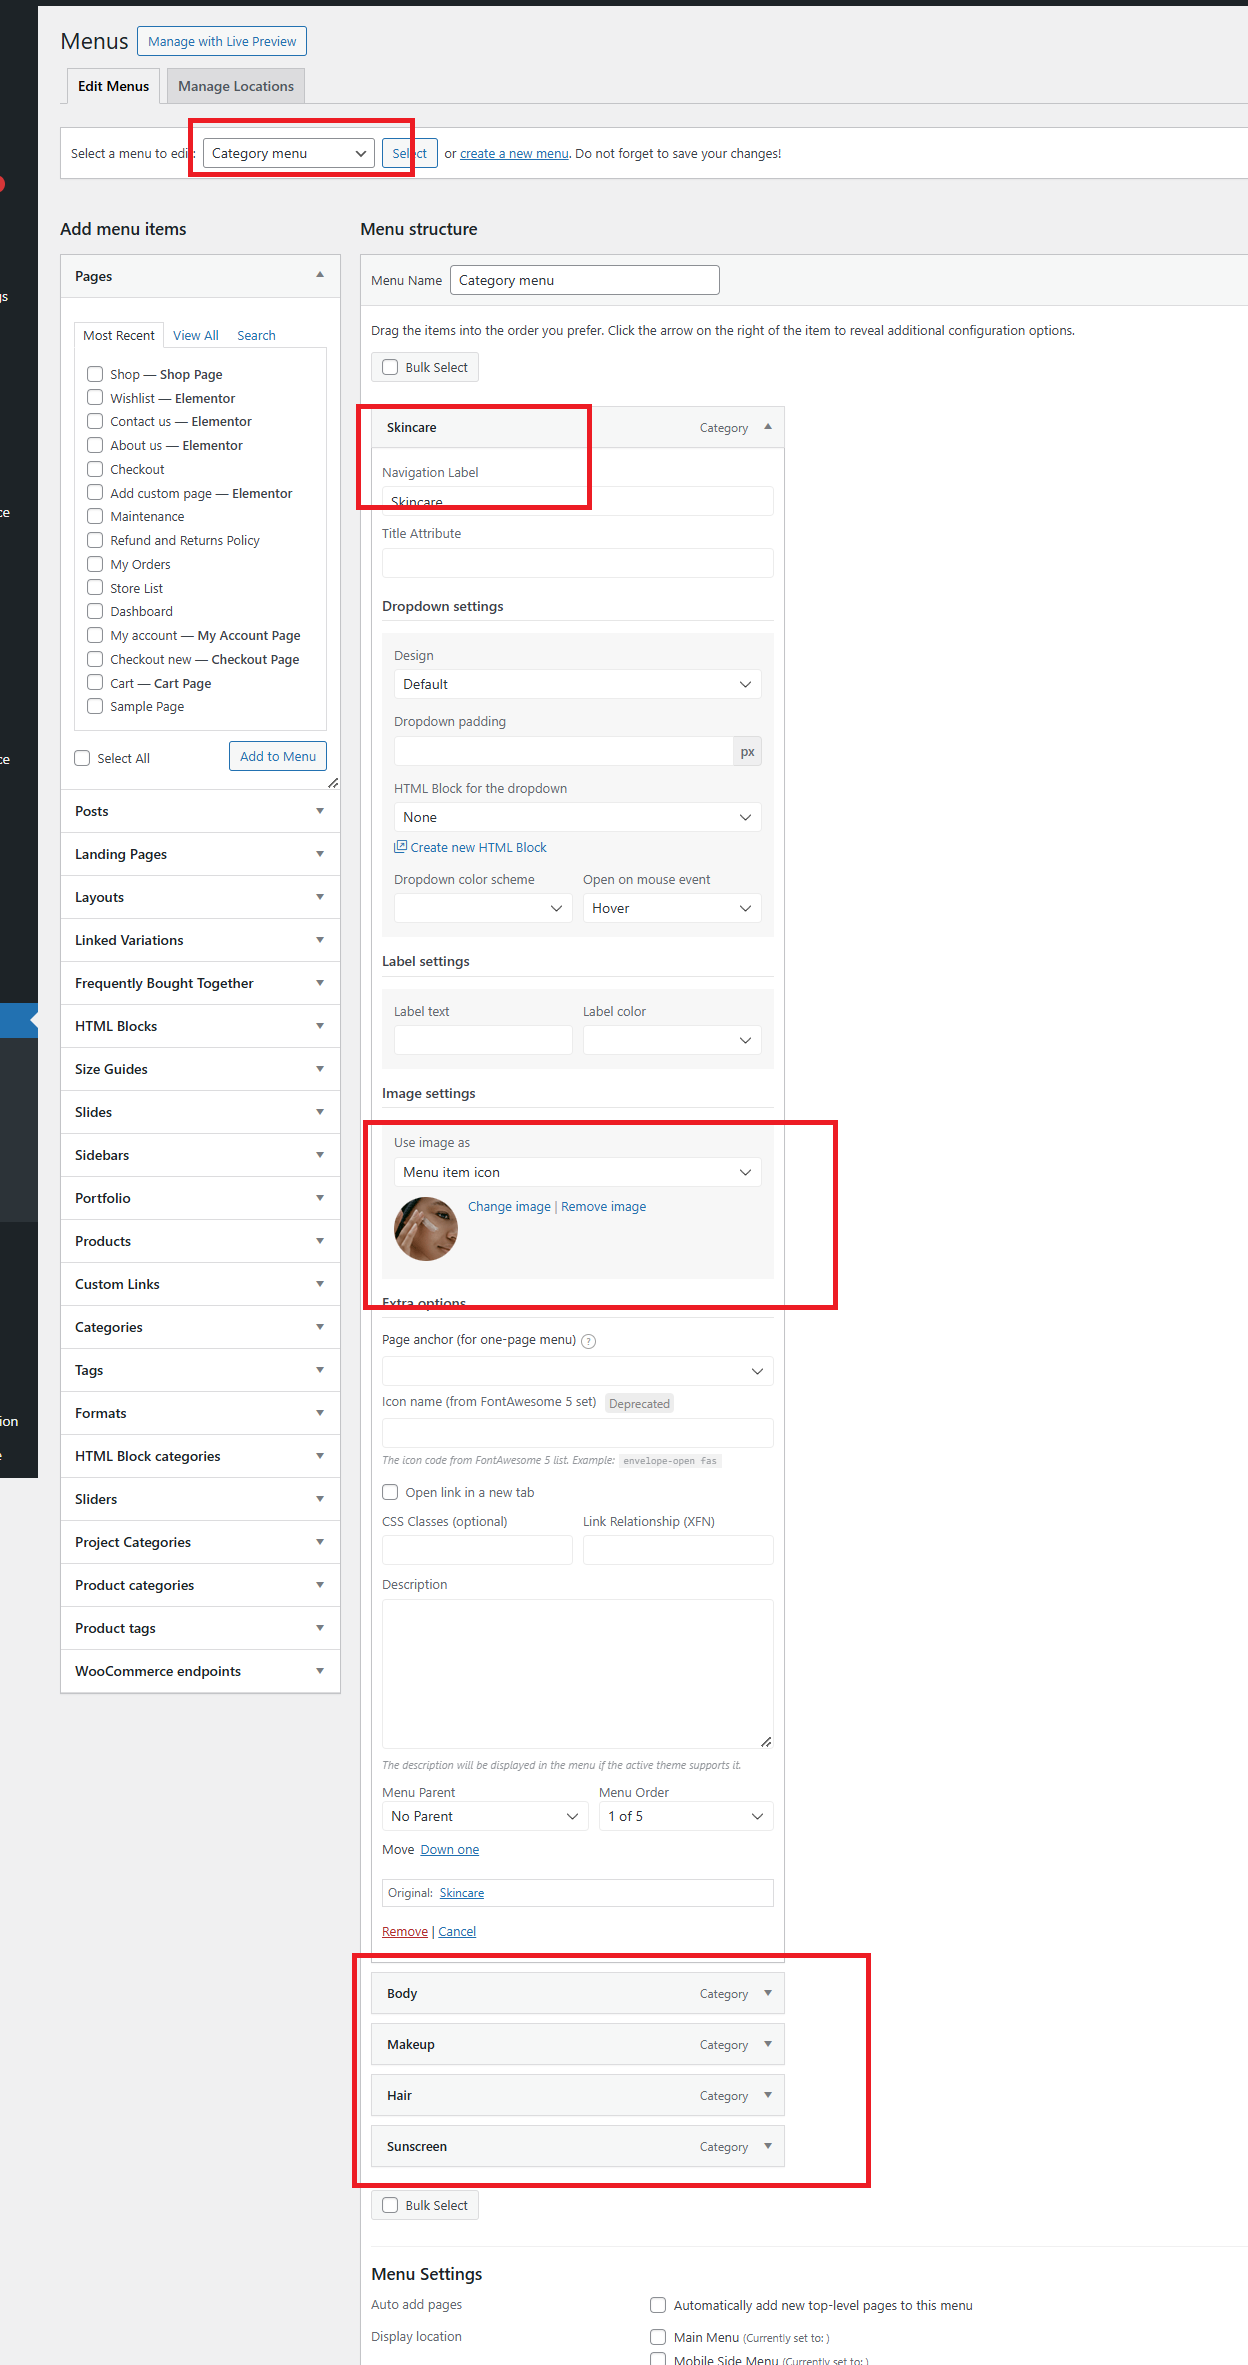Click the Menu Name input field
The width and height of the screenshot is (1248, 2365).
click(x=585, y=280)
